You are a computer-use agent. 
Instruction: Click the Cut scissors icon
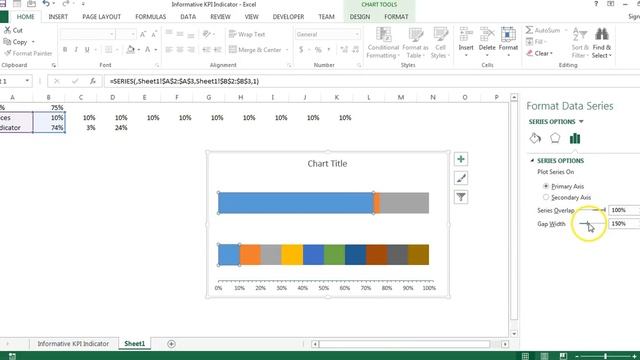7,30
